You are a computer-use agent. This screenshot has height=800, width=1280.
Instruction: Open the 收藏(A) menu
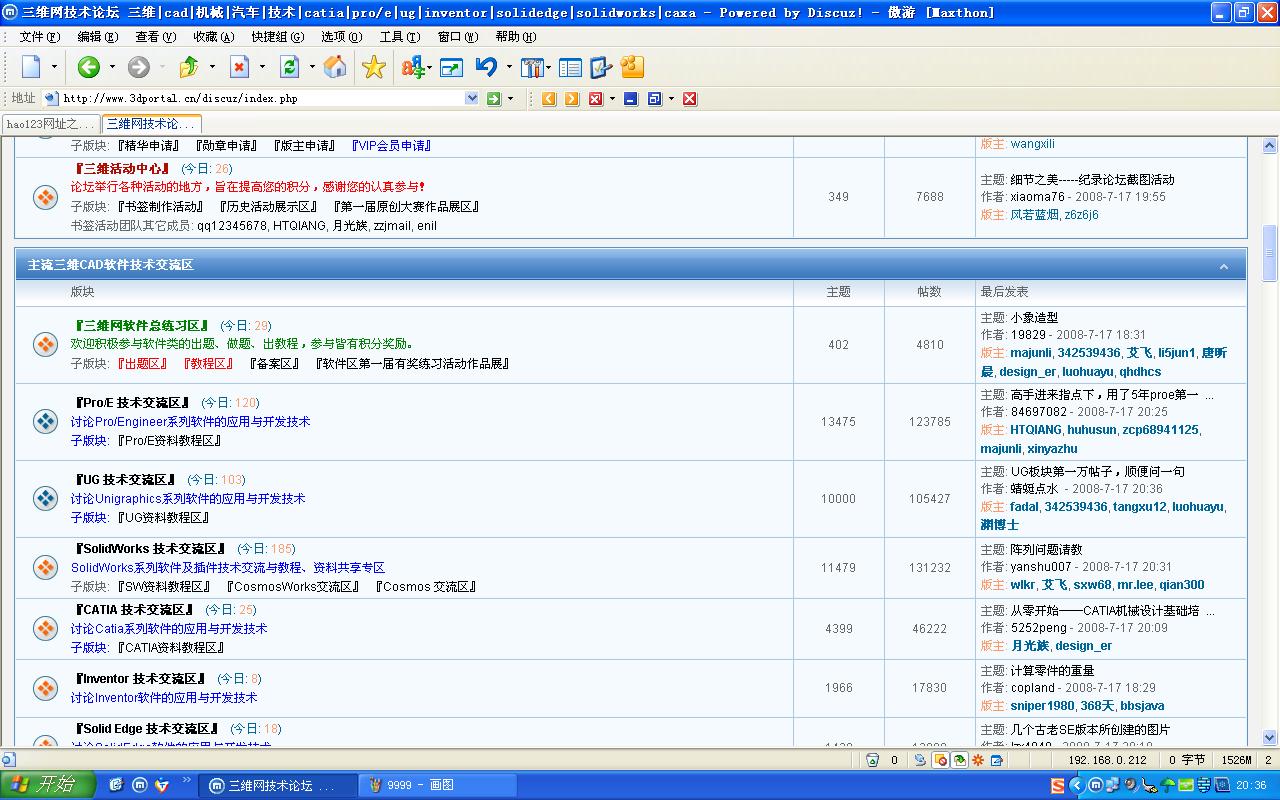pos(213,37)
